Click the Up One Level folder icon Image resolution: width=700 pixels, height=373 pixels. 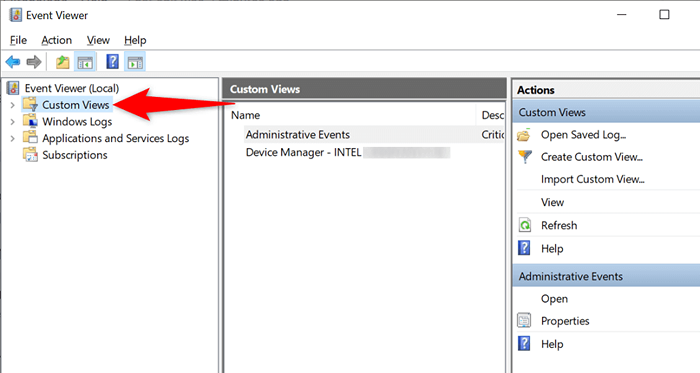[62, 62]
